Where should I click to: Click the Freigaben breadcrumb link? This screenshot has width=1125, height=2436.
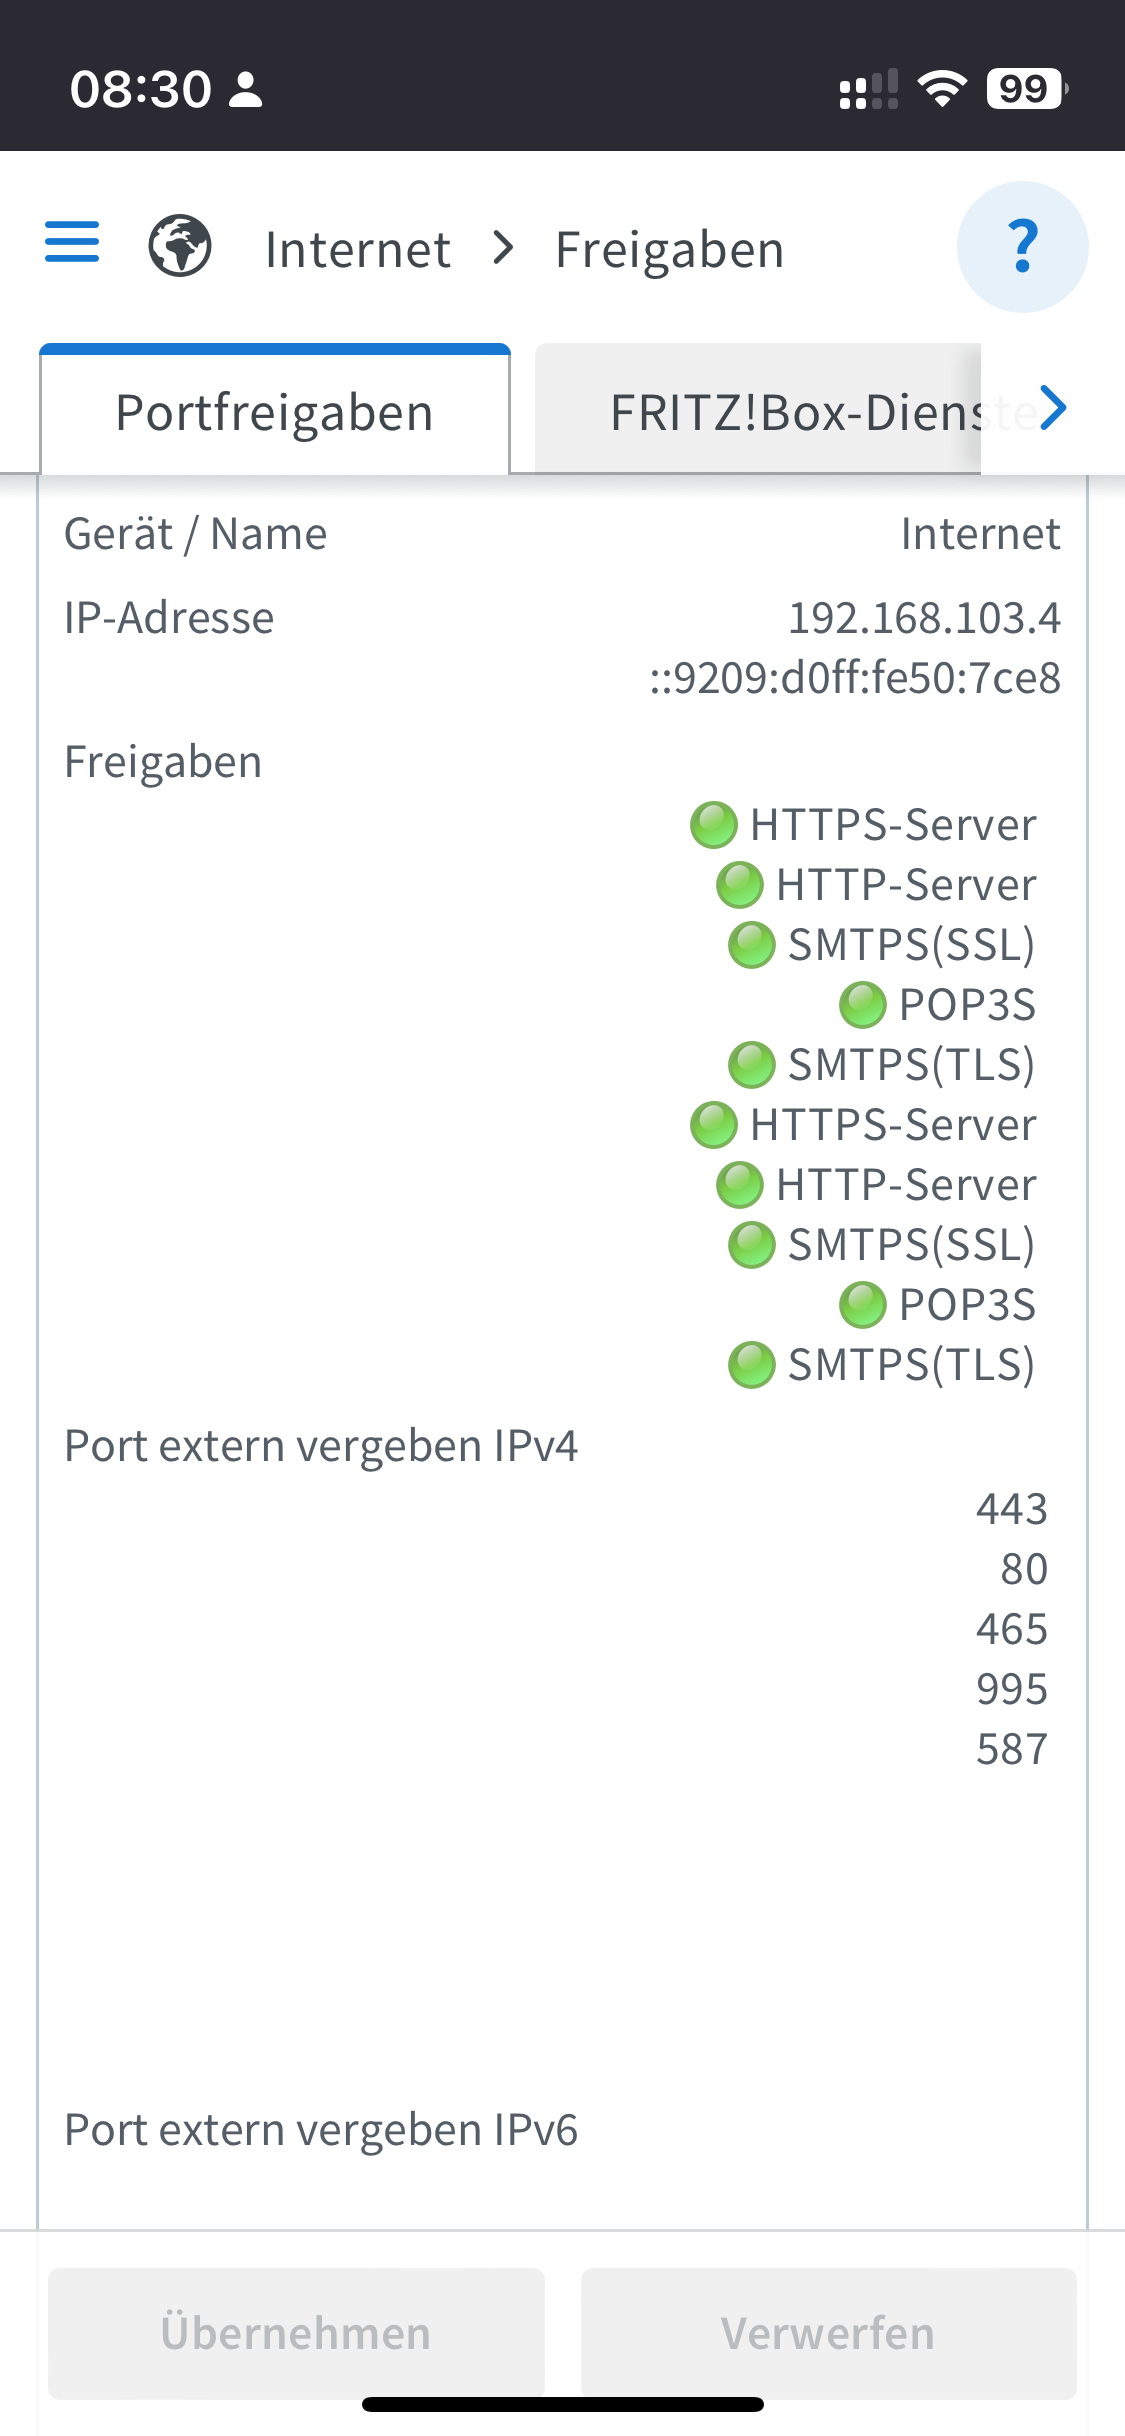[669, 249]
